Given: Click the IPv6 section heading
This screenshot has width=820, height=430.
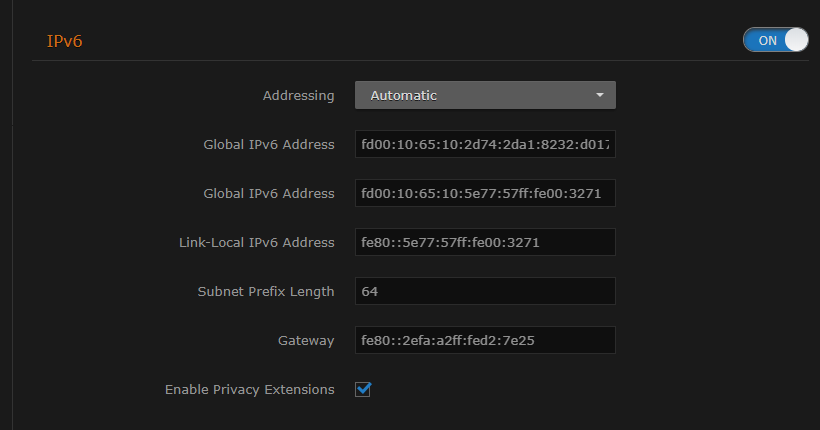Looking at the screenshot, I should 65,41.
